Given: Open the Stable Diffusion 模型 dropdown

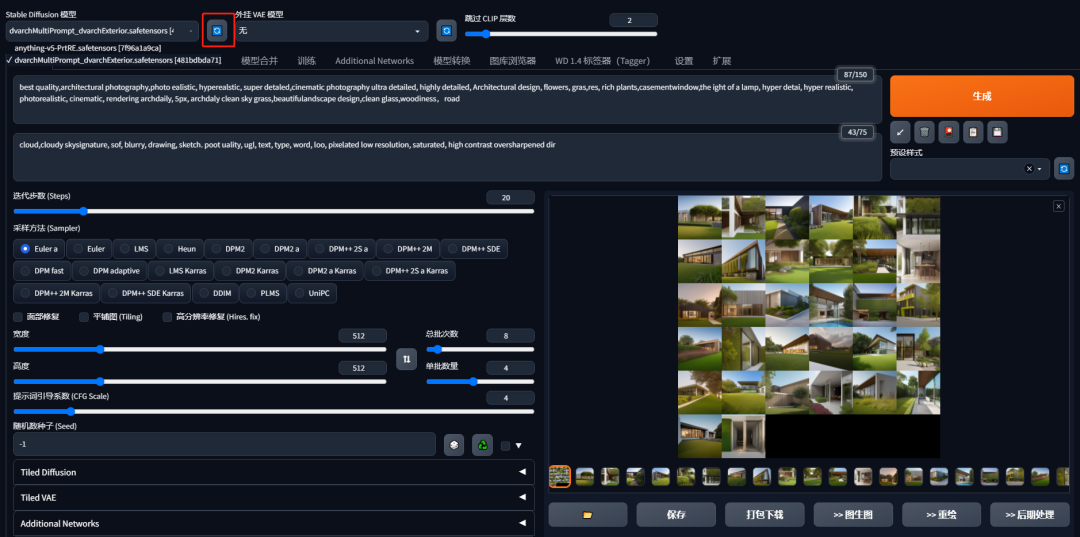Looking at the screenshot, I should (102, 31).
